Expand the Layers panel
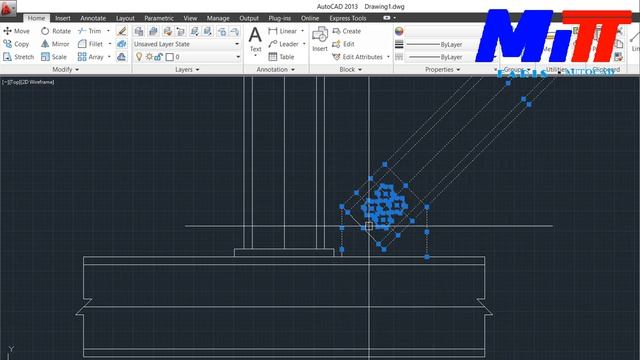 187,69
